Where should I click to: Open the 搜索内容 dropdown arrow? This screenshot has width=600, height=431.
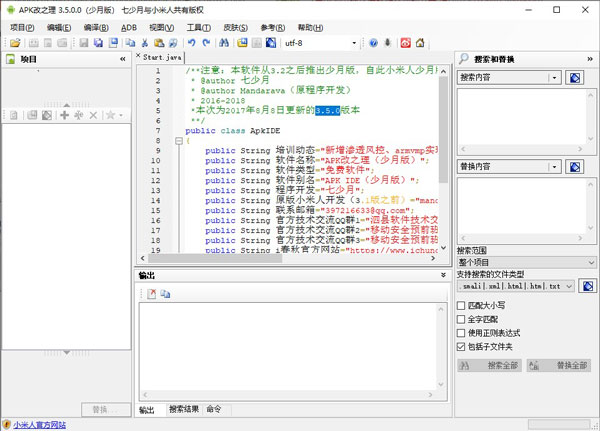pyautogui.click(x=554, y=78)
